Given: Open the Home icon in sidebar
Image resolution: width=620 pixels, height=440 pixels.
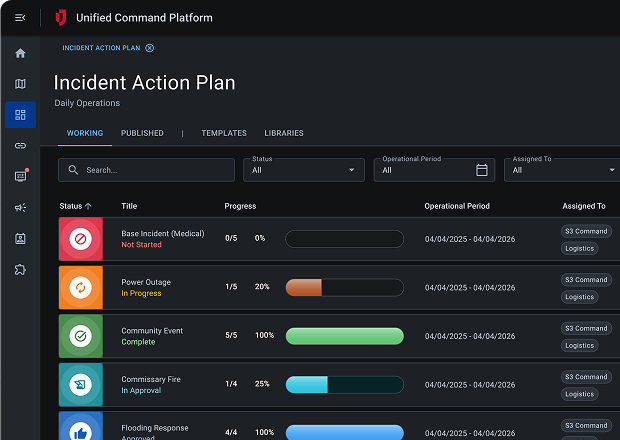Looking at the screenshot, I should tap(20, 53).
